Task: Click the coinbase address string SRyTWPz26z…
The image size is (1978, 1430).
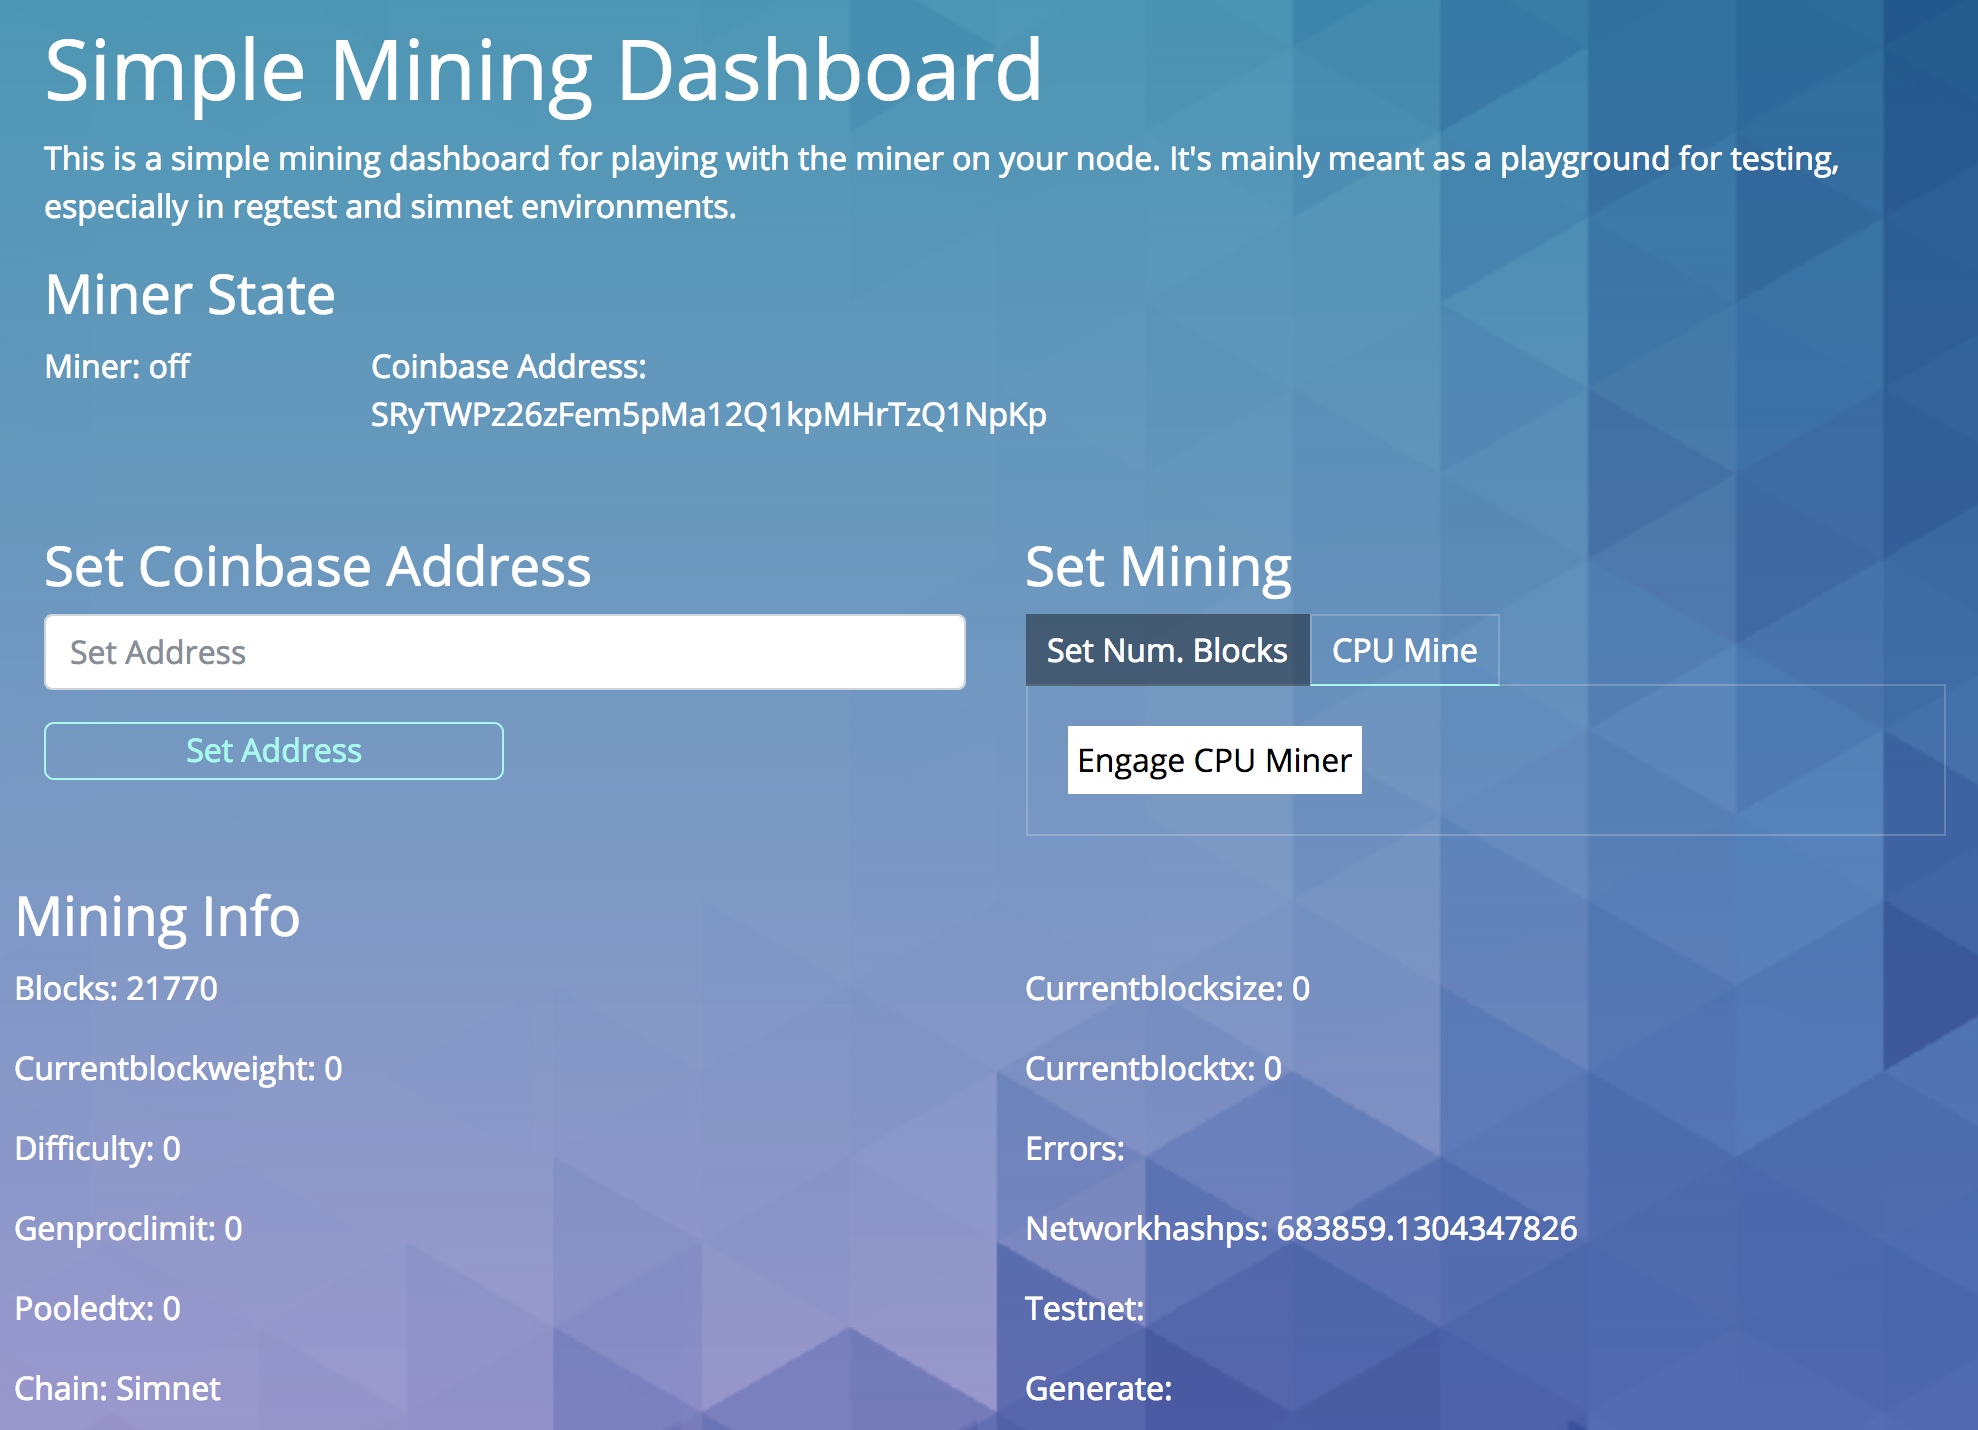Action: 708,414
